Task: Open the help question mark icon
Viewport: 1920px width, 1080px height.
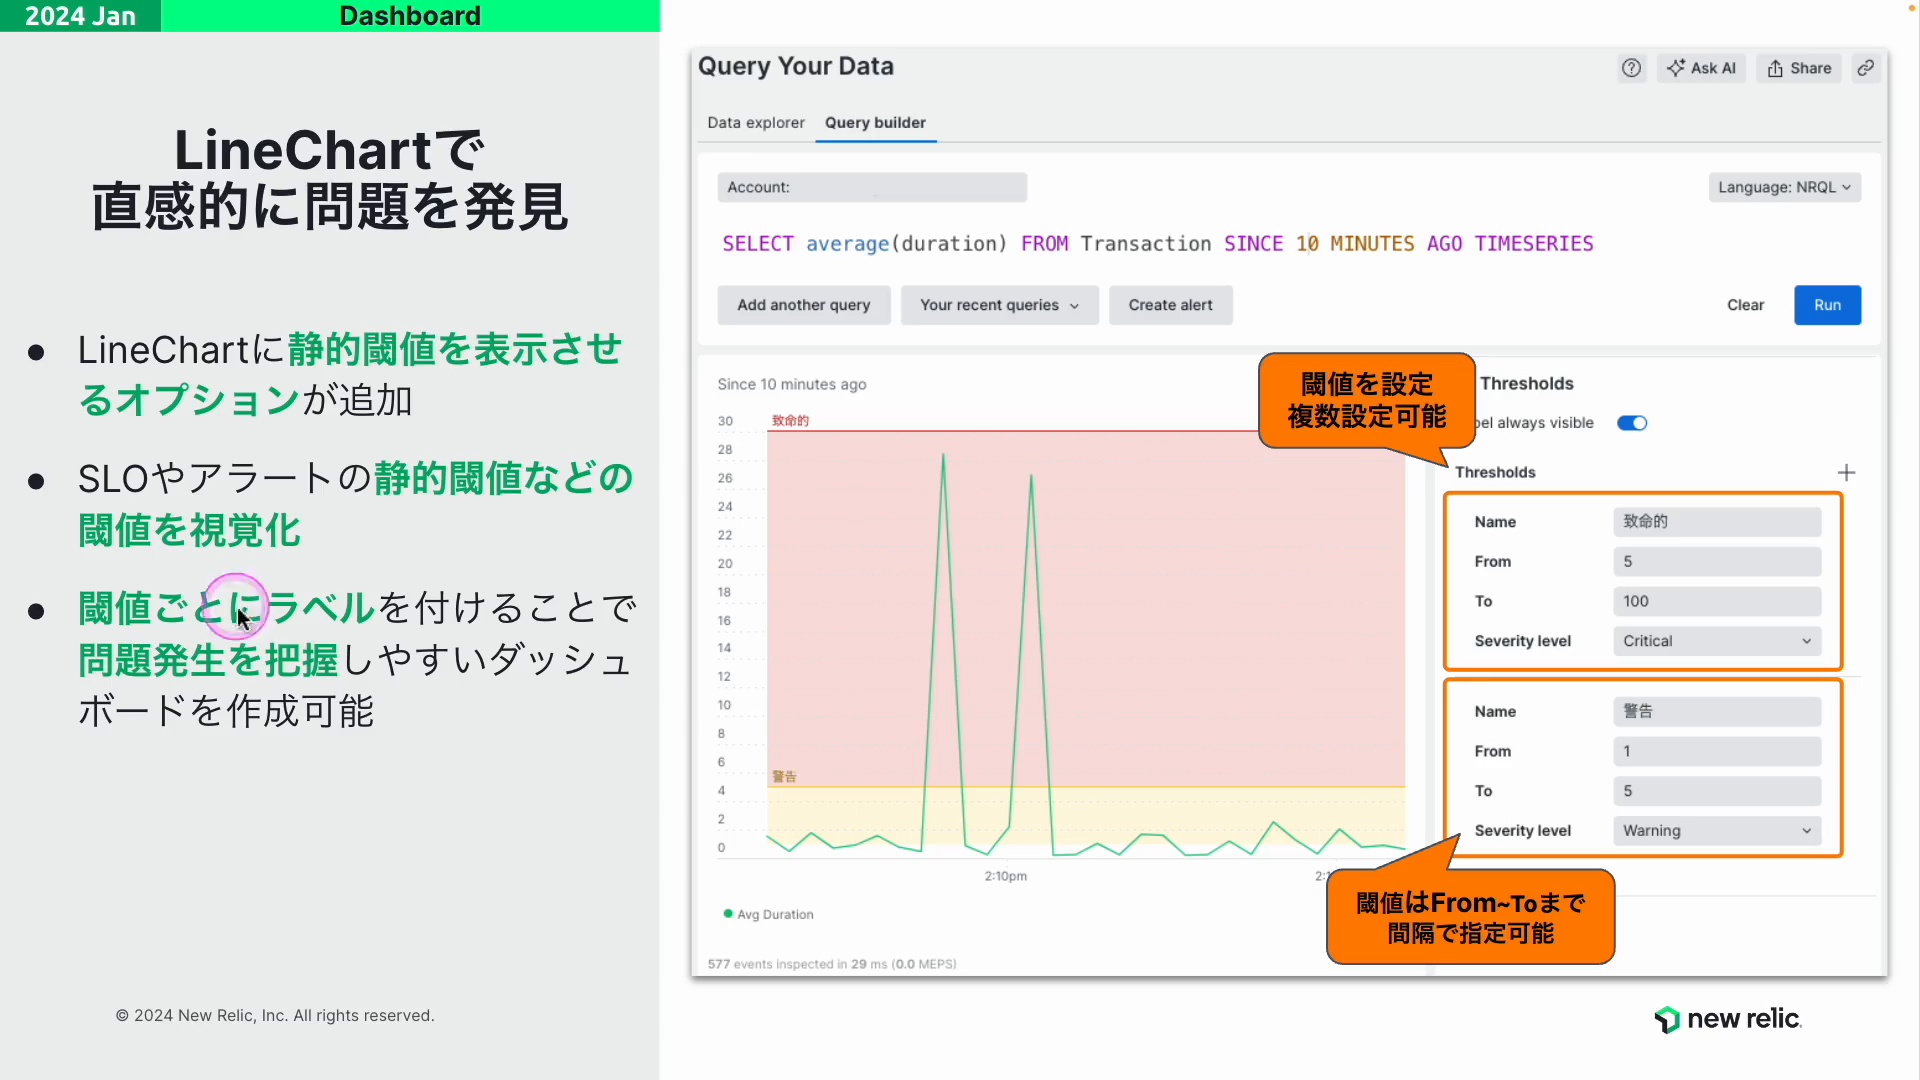Action: 1631,68
